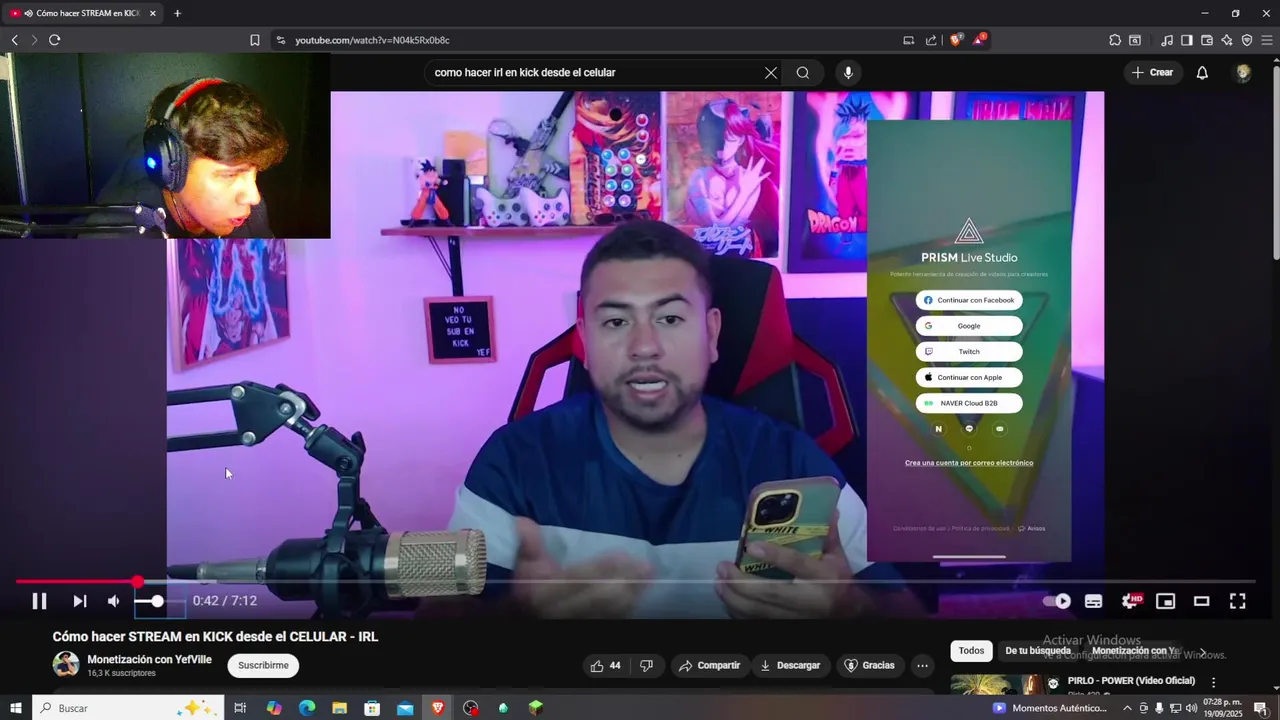Open options for PIRLO - POWER video
This screenshot has height=720, width=1280.
[1213, 683]
